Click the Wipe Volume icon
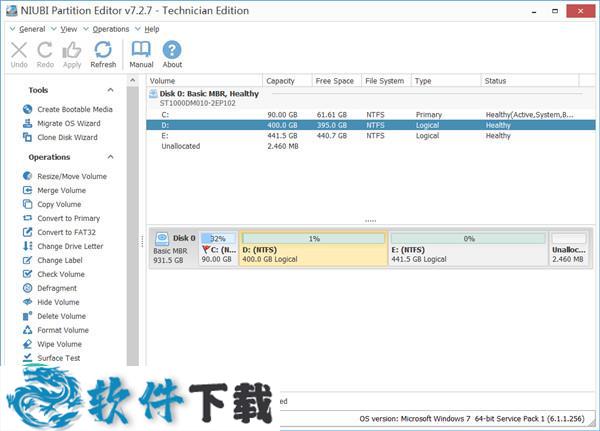The height and width of the screenshot is (431, 600). click(x=28, y=344)
